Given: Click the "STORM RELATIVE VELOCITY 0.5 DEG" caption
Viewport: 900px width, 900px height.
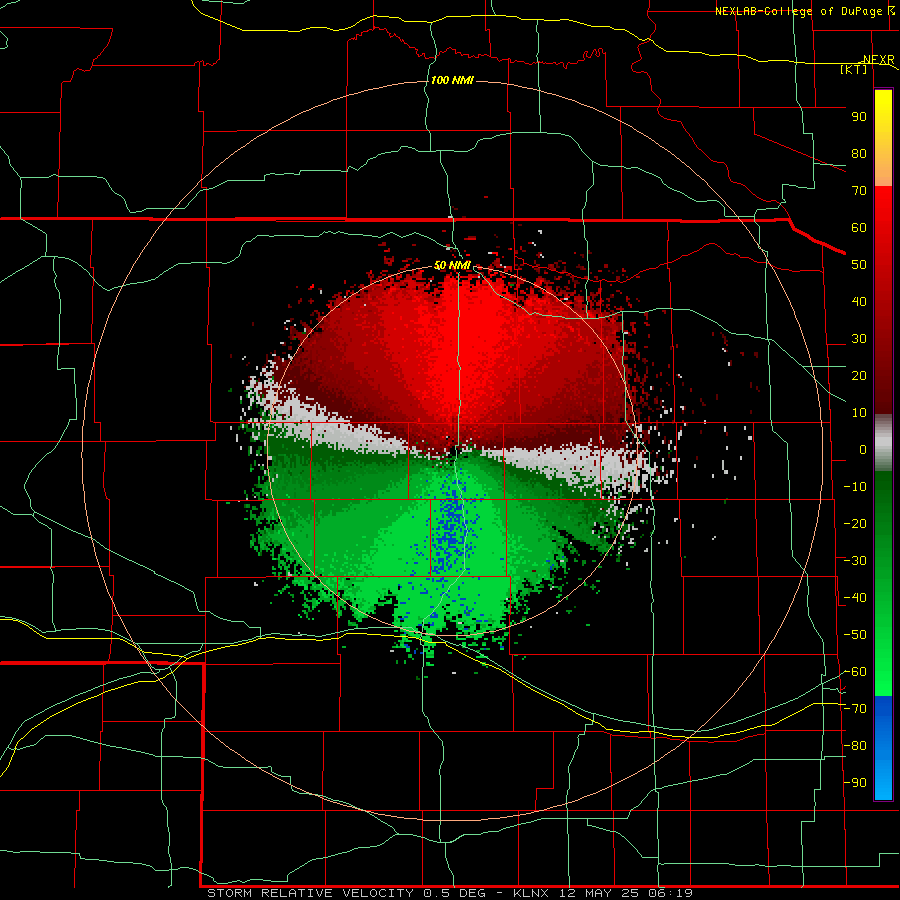Looking at the screenshot, I should (x=346, y=893).
